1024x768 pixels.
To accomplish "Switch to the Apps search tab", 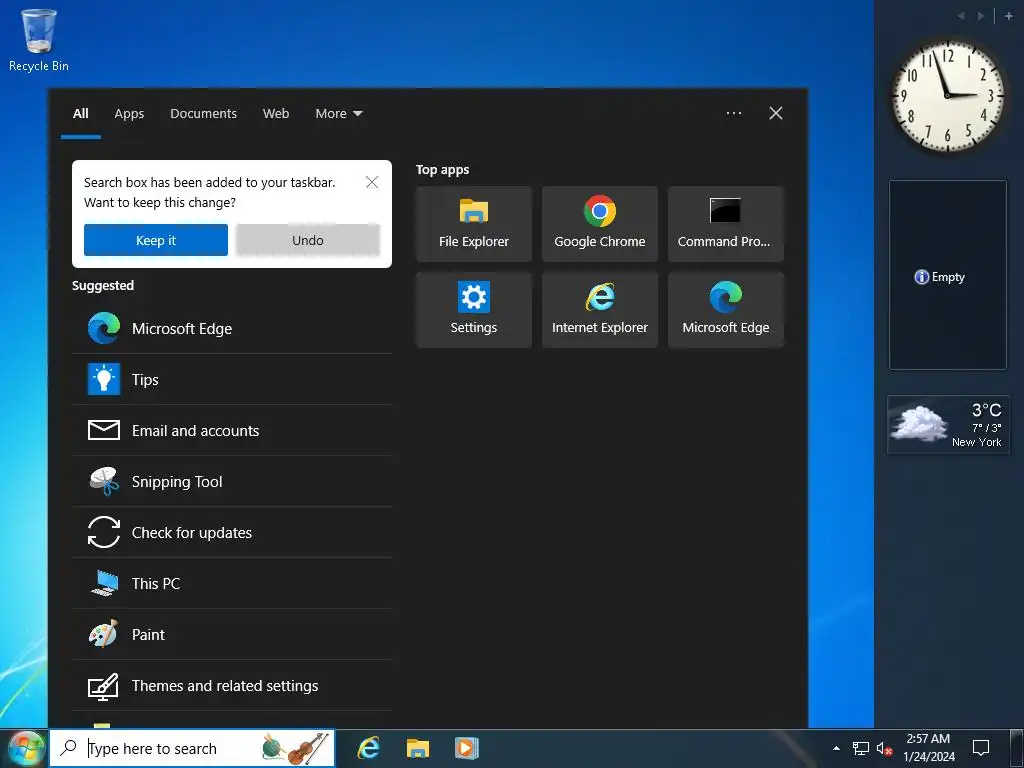I will pos(129,114).
